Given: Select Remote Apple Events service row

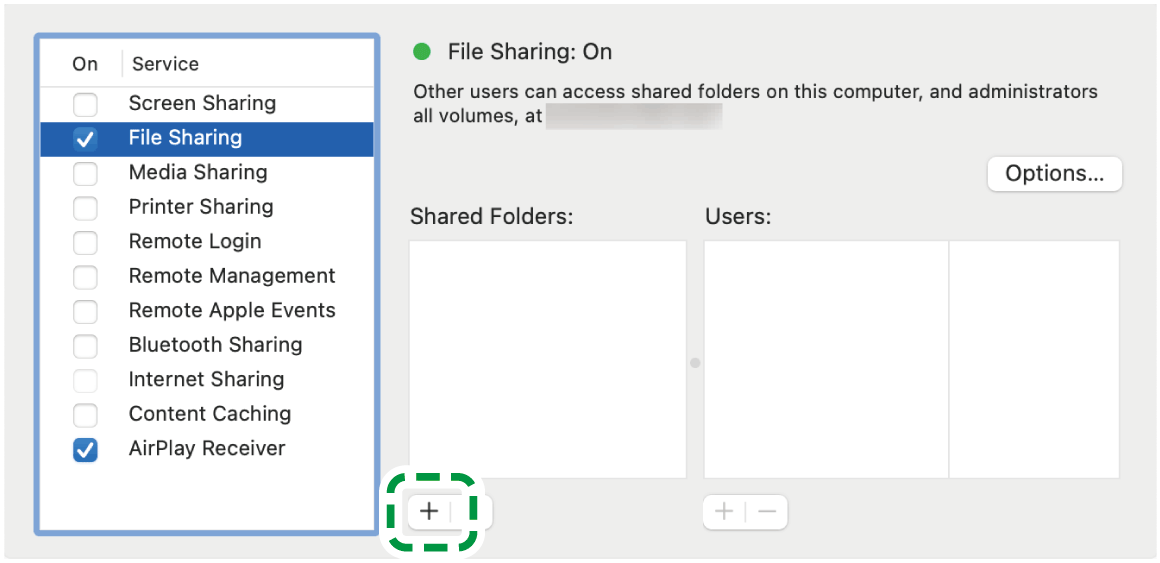Looking at the screenshot, I should tap(231, 310).
